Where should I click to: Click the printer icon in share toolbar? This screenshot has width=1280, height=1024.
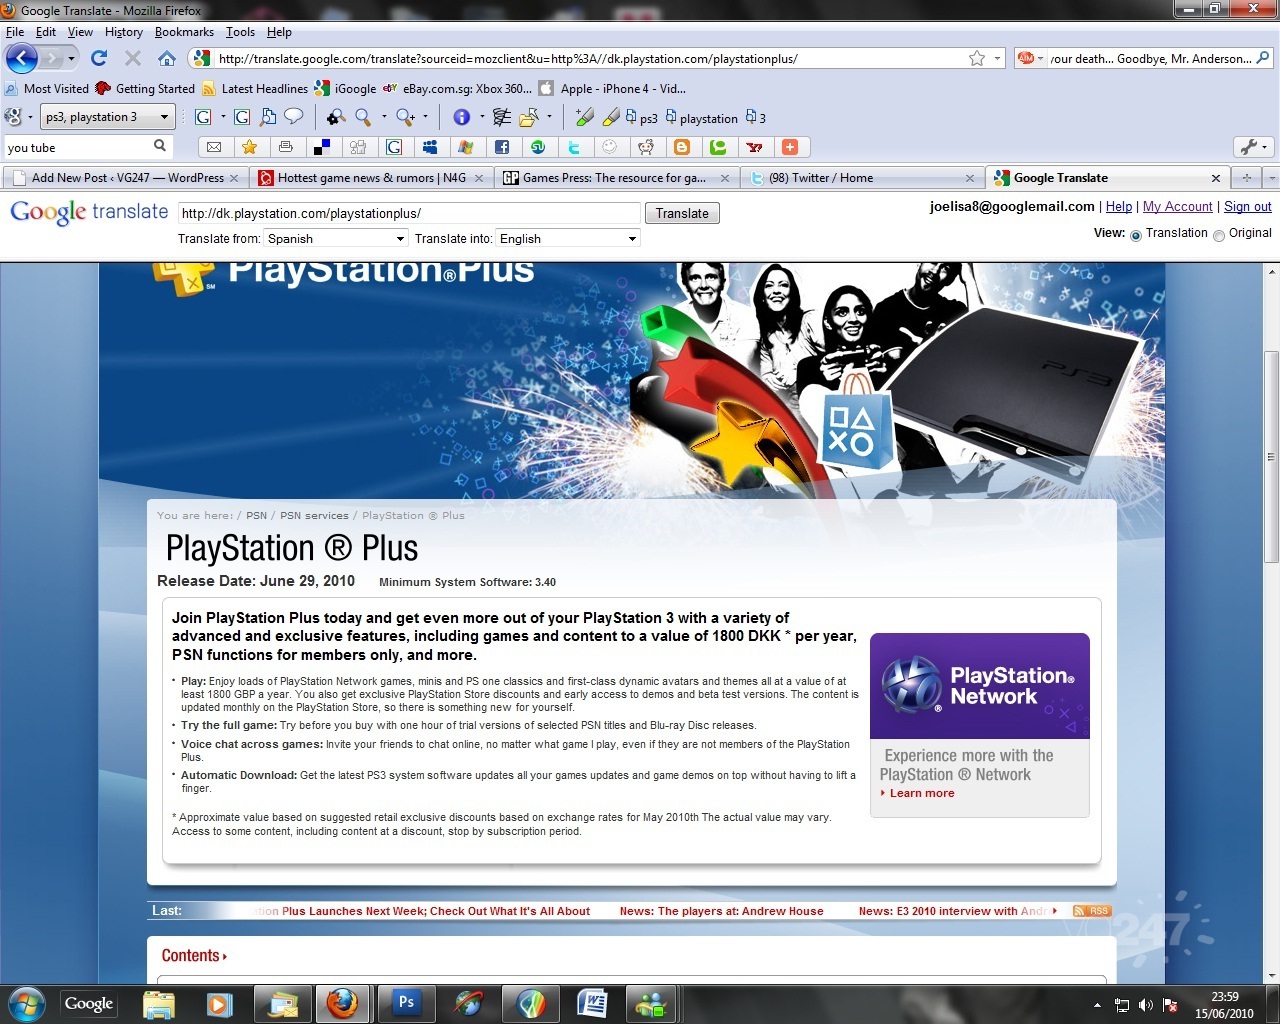click(286, 147)
